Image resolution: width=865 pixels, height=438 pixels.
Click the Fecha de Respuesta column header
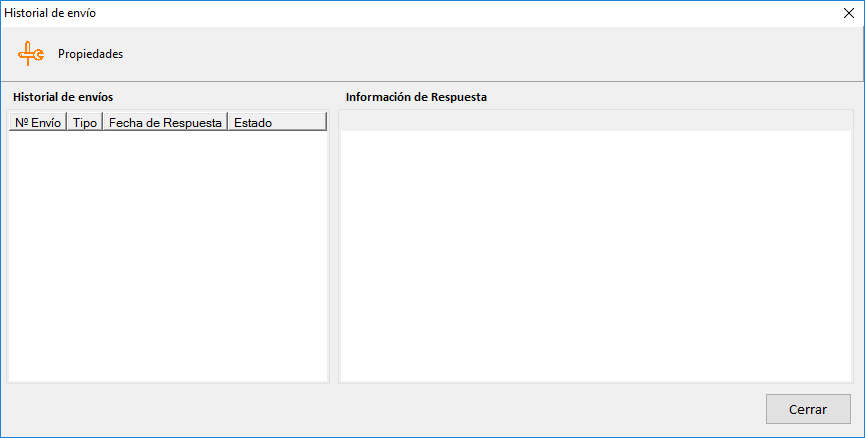pyautogui.click(x=165, y=122)
